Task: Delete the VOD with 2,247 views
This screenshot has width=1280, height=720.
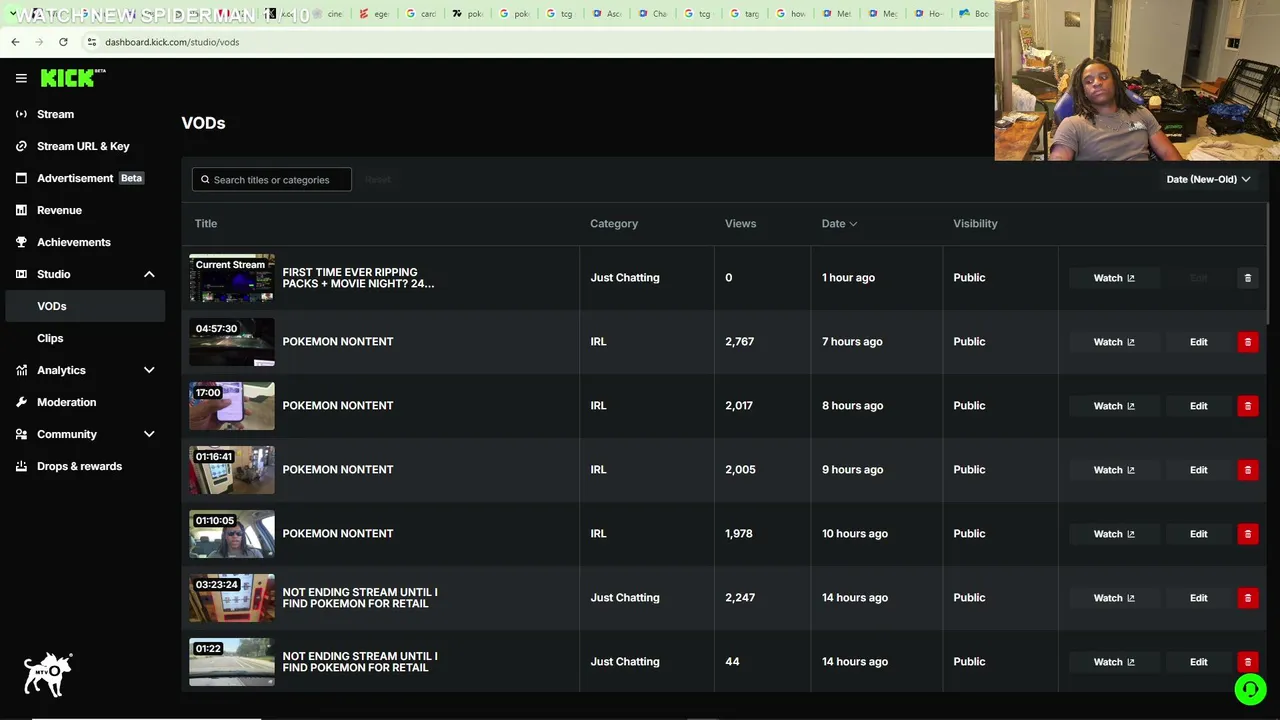Action: [x=1247, y=598]
